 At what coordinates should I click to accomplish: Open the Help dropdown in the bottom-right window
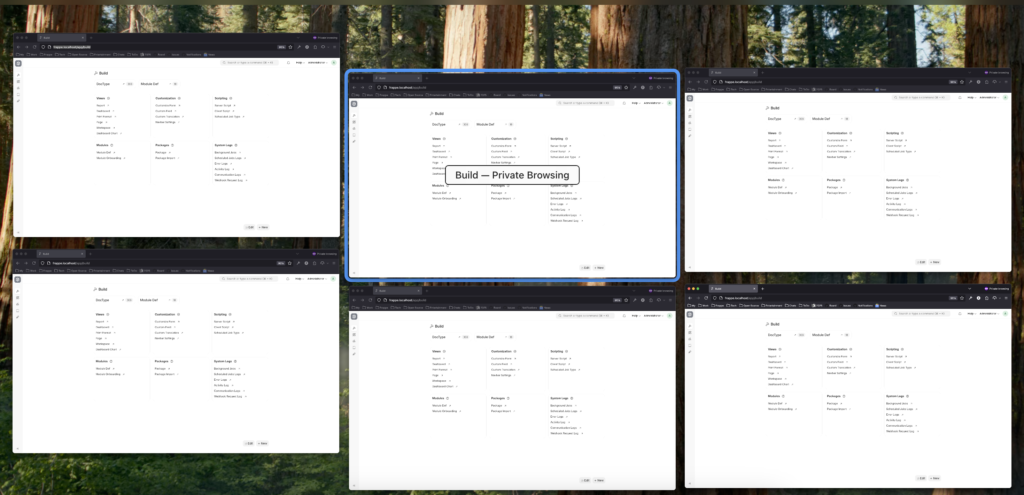coord(970,312)
